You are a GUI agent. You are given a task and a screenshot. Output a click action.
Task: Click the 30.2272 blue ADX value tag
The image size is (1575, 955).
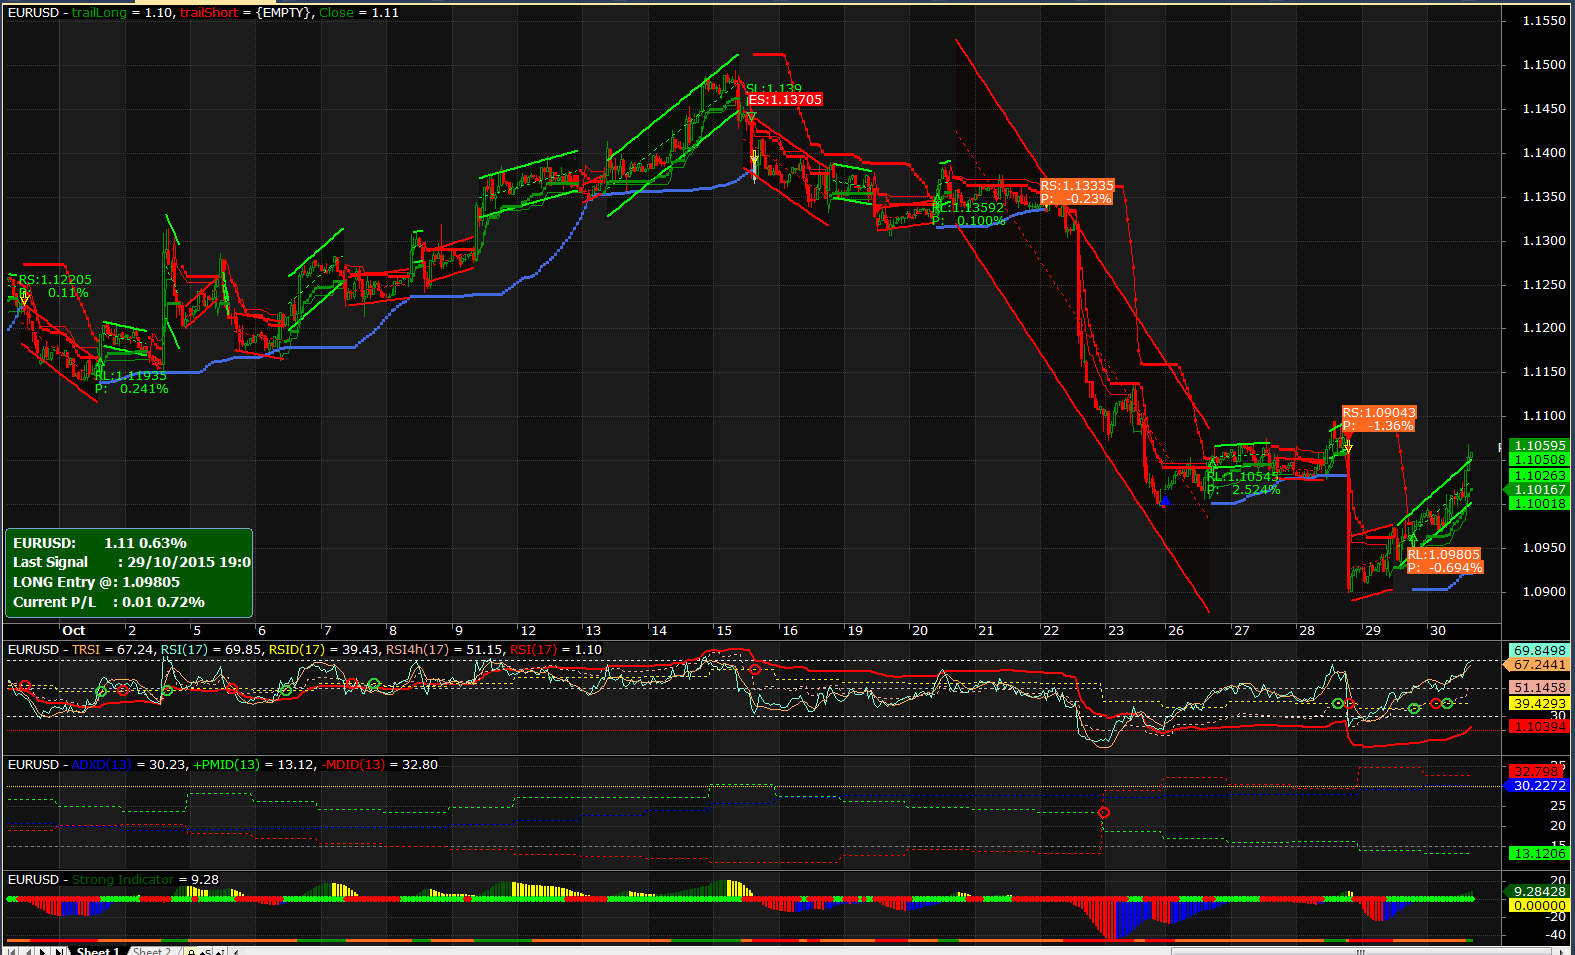[x=1537, y=786]
